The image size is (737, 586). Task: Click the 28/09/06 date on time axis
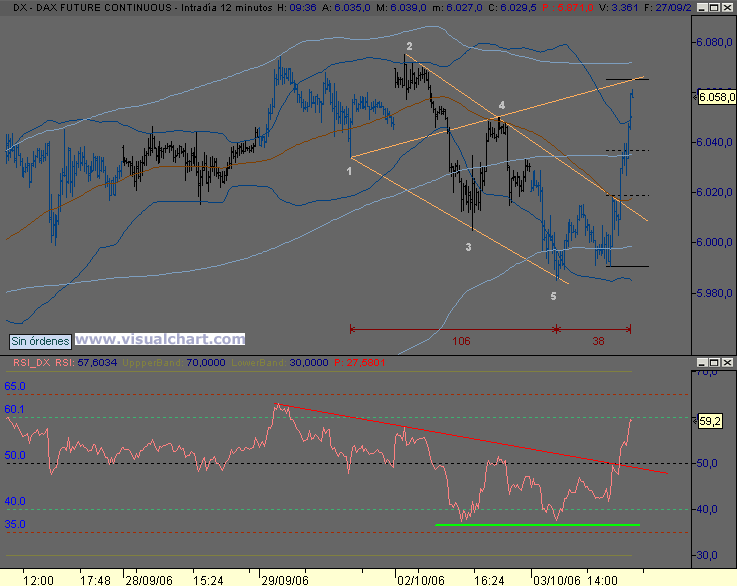[x=149, y=580]
